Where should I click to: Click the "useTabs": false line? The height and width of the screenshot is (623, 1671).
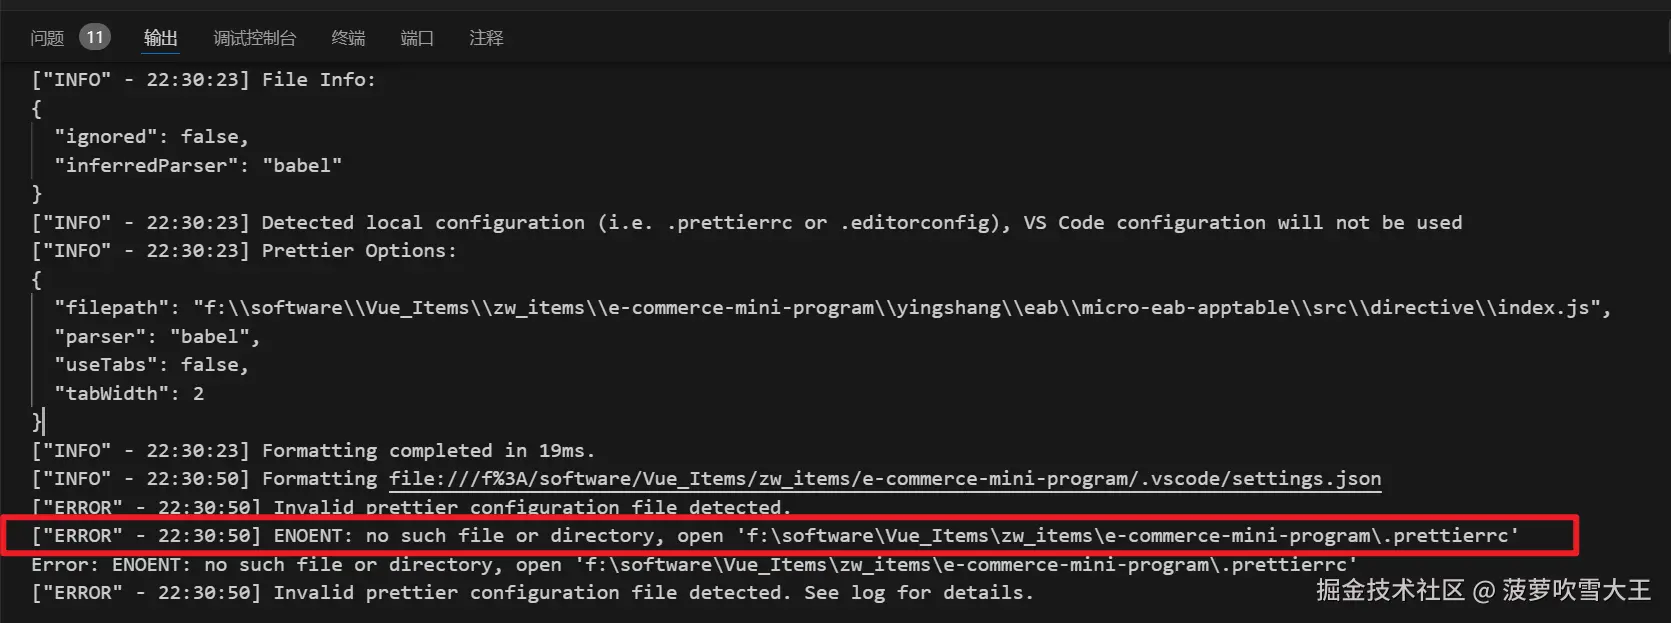[x=152, y=365]
